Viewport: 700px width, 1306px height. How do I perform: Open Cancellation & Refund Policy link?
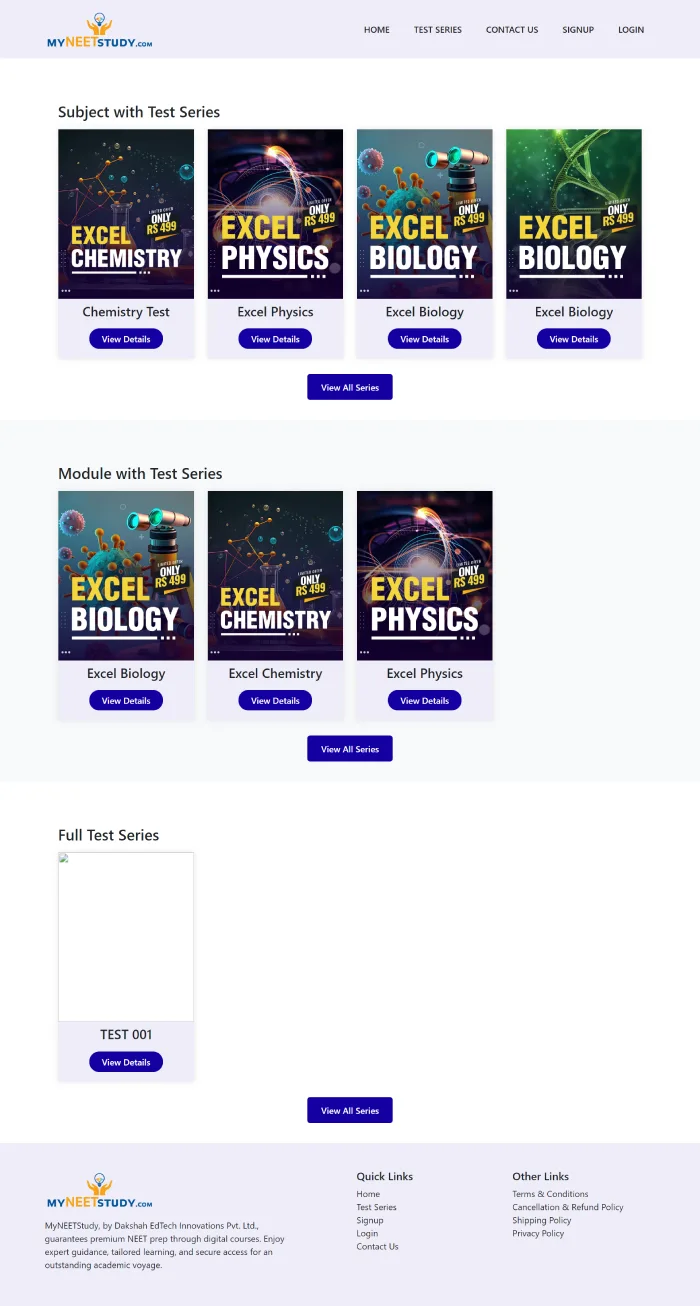pyautogui.click(x=568, y=1207)
